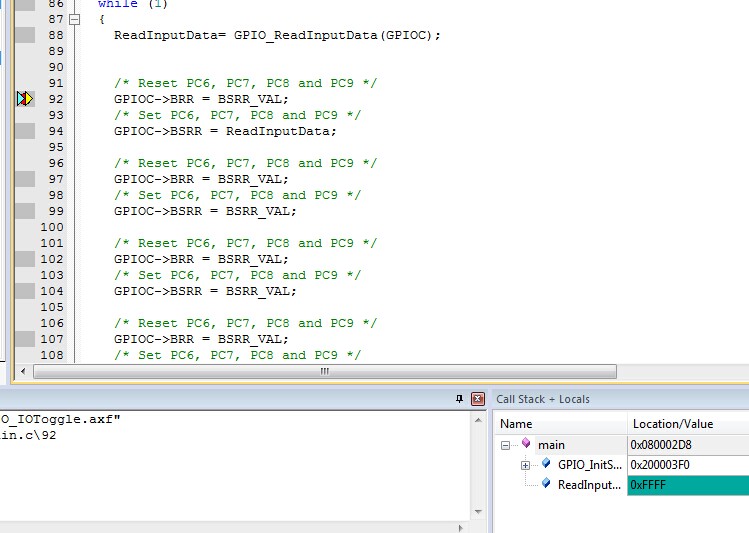This screenshot has height=533, width=749.
Task: Click the comment on line 91
Action: click(x=246, y=83)
